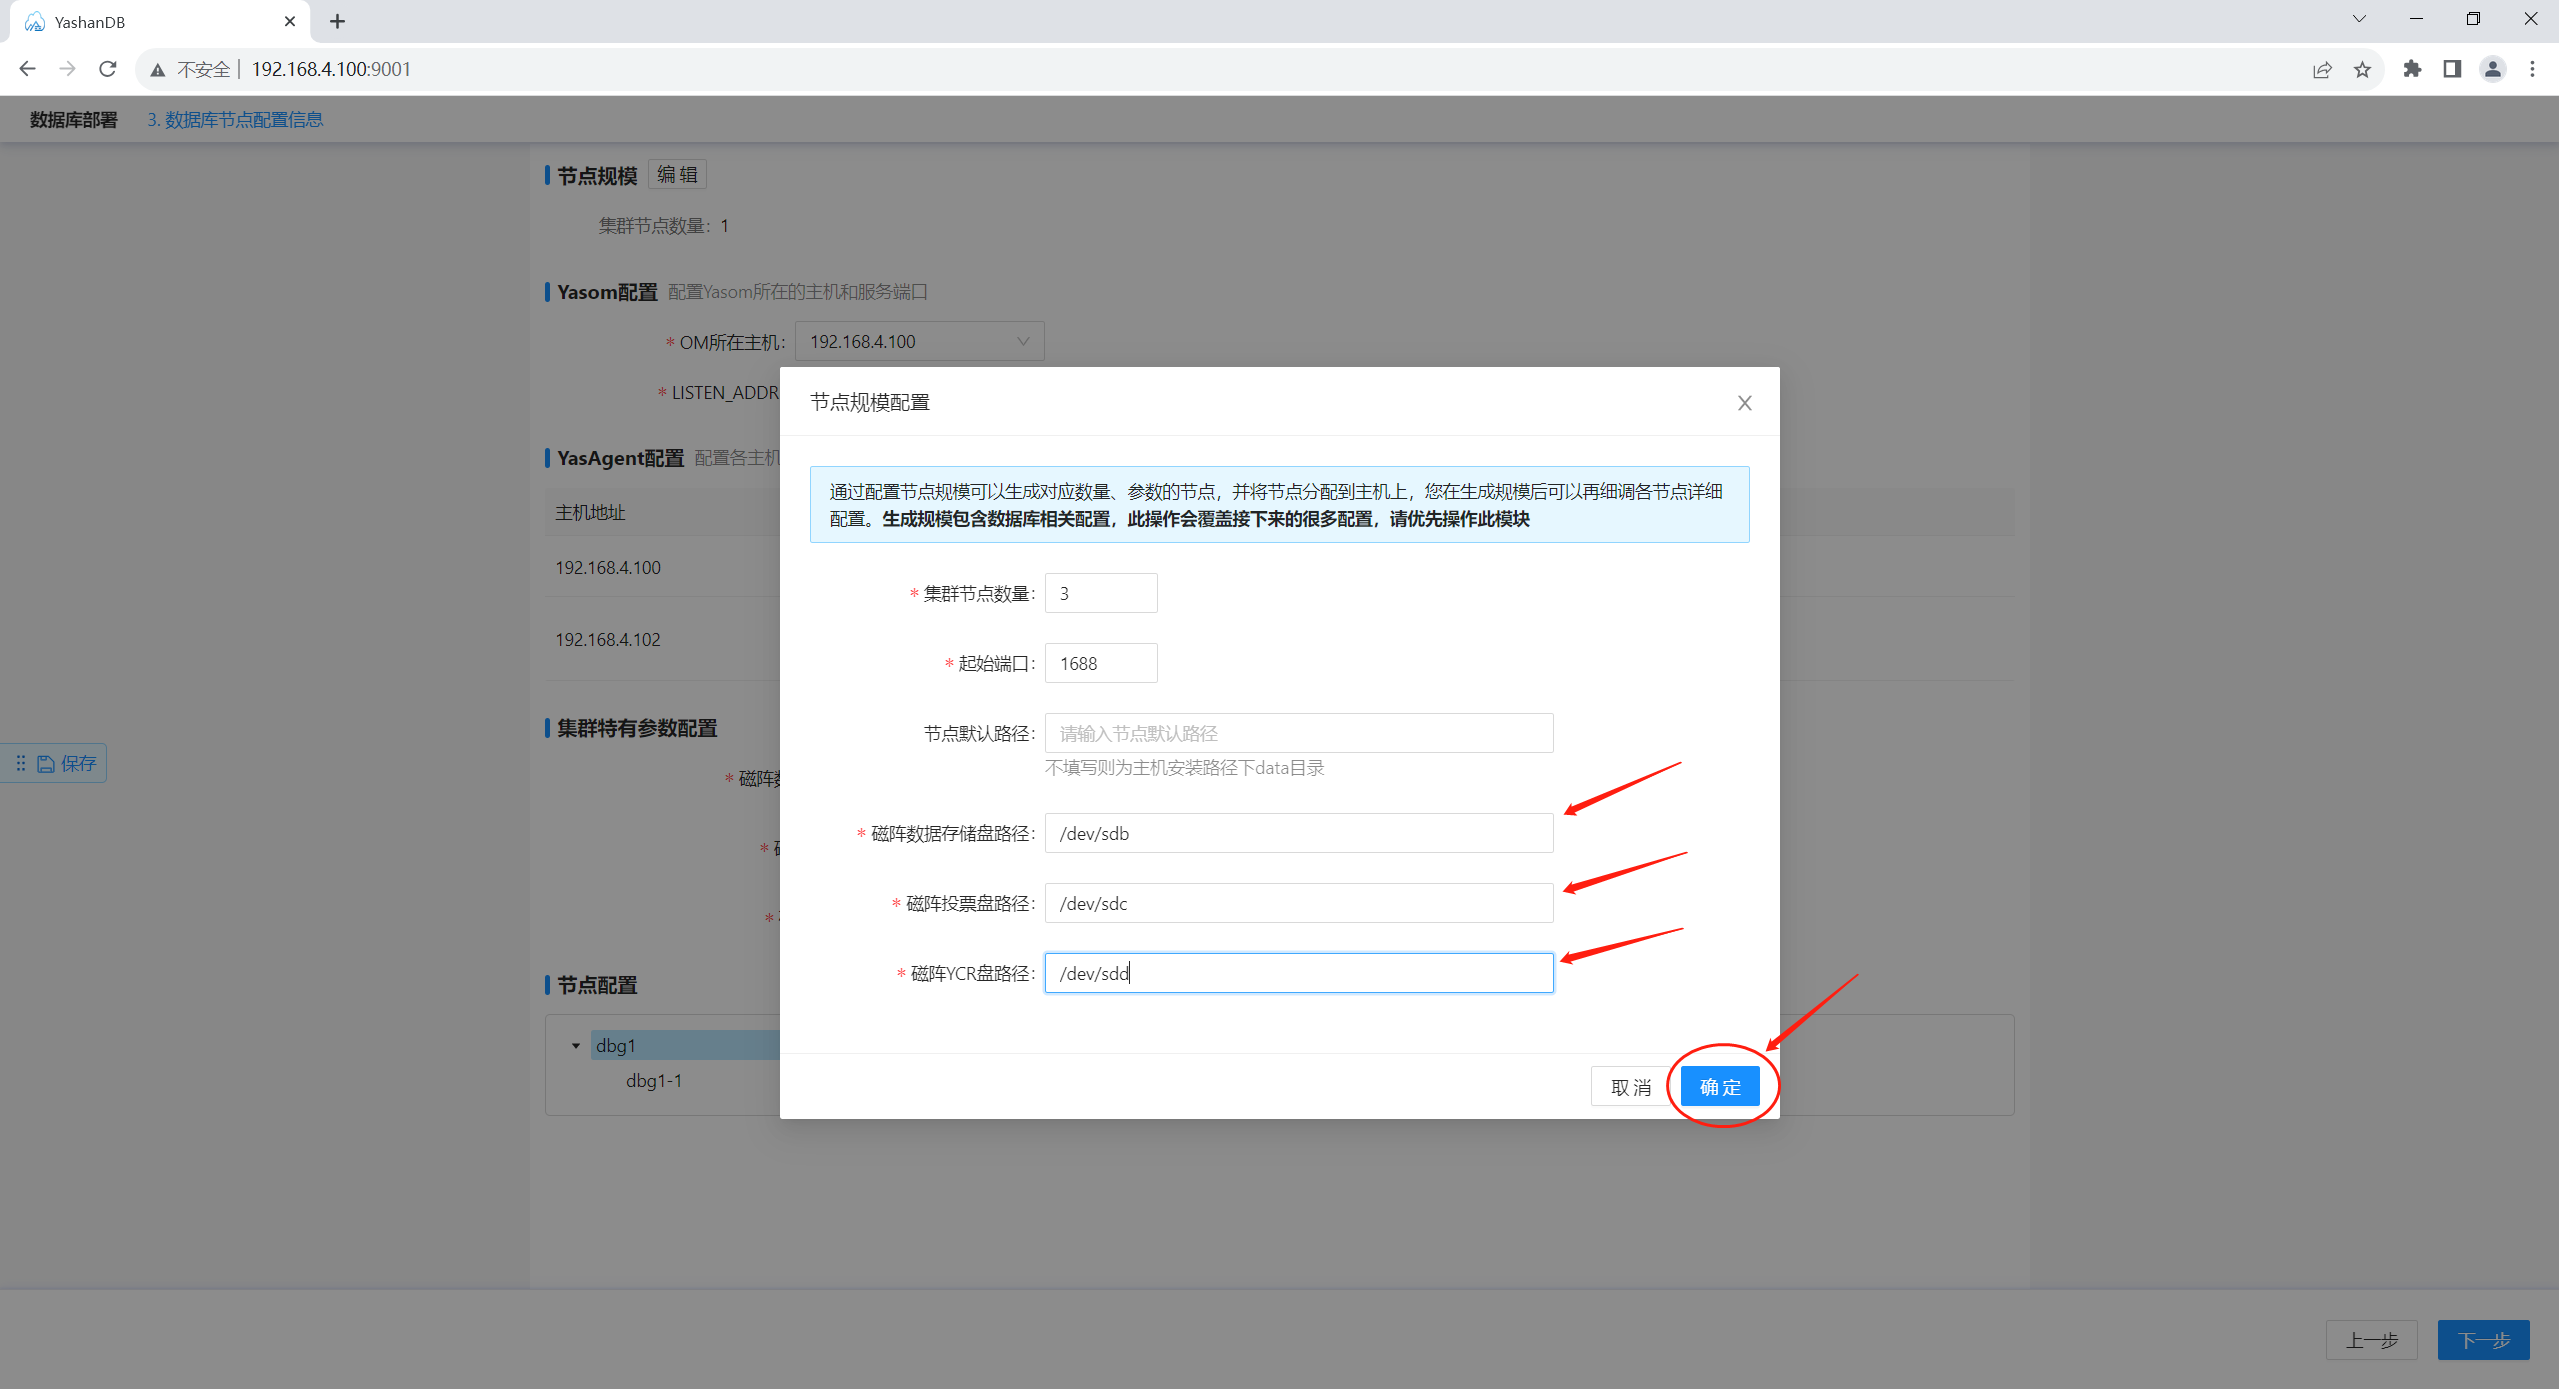Select the dbg1-1 tree item
This screenshot has height=1389, width=2559.
click(654, 1080)
